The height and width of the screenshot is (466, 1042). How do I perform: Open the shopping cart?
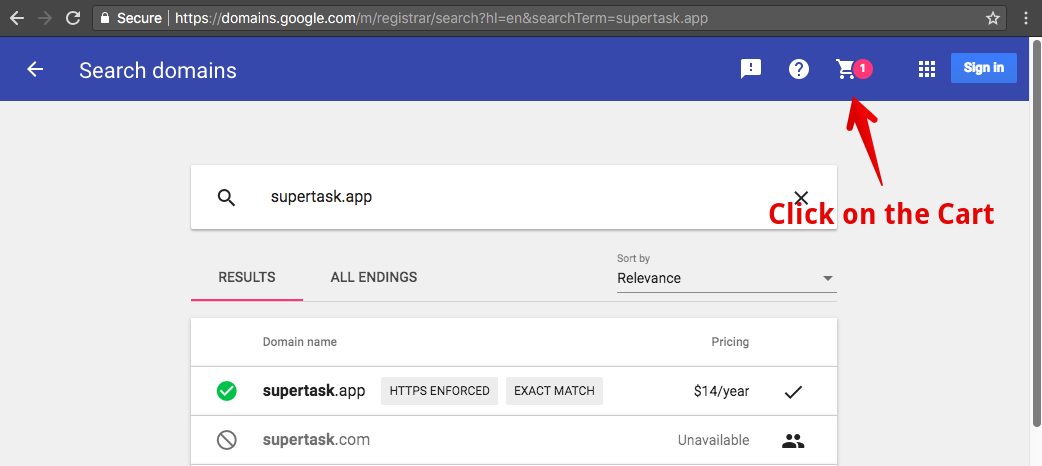click(x=846, y=68)
